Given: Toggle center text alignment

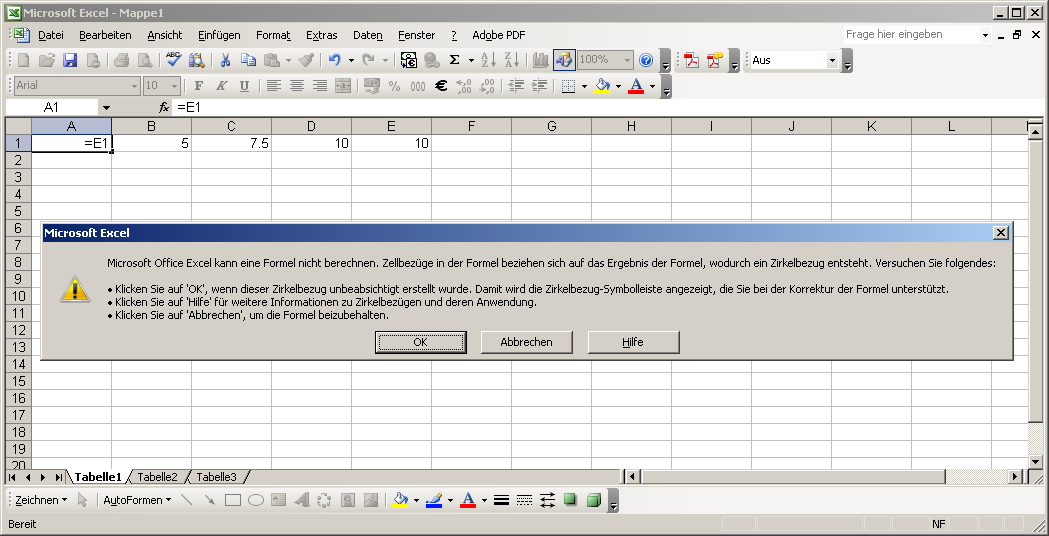Looking at the screenshot, I should tap(296, 86).
